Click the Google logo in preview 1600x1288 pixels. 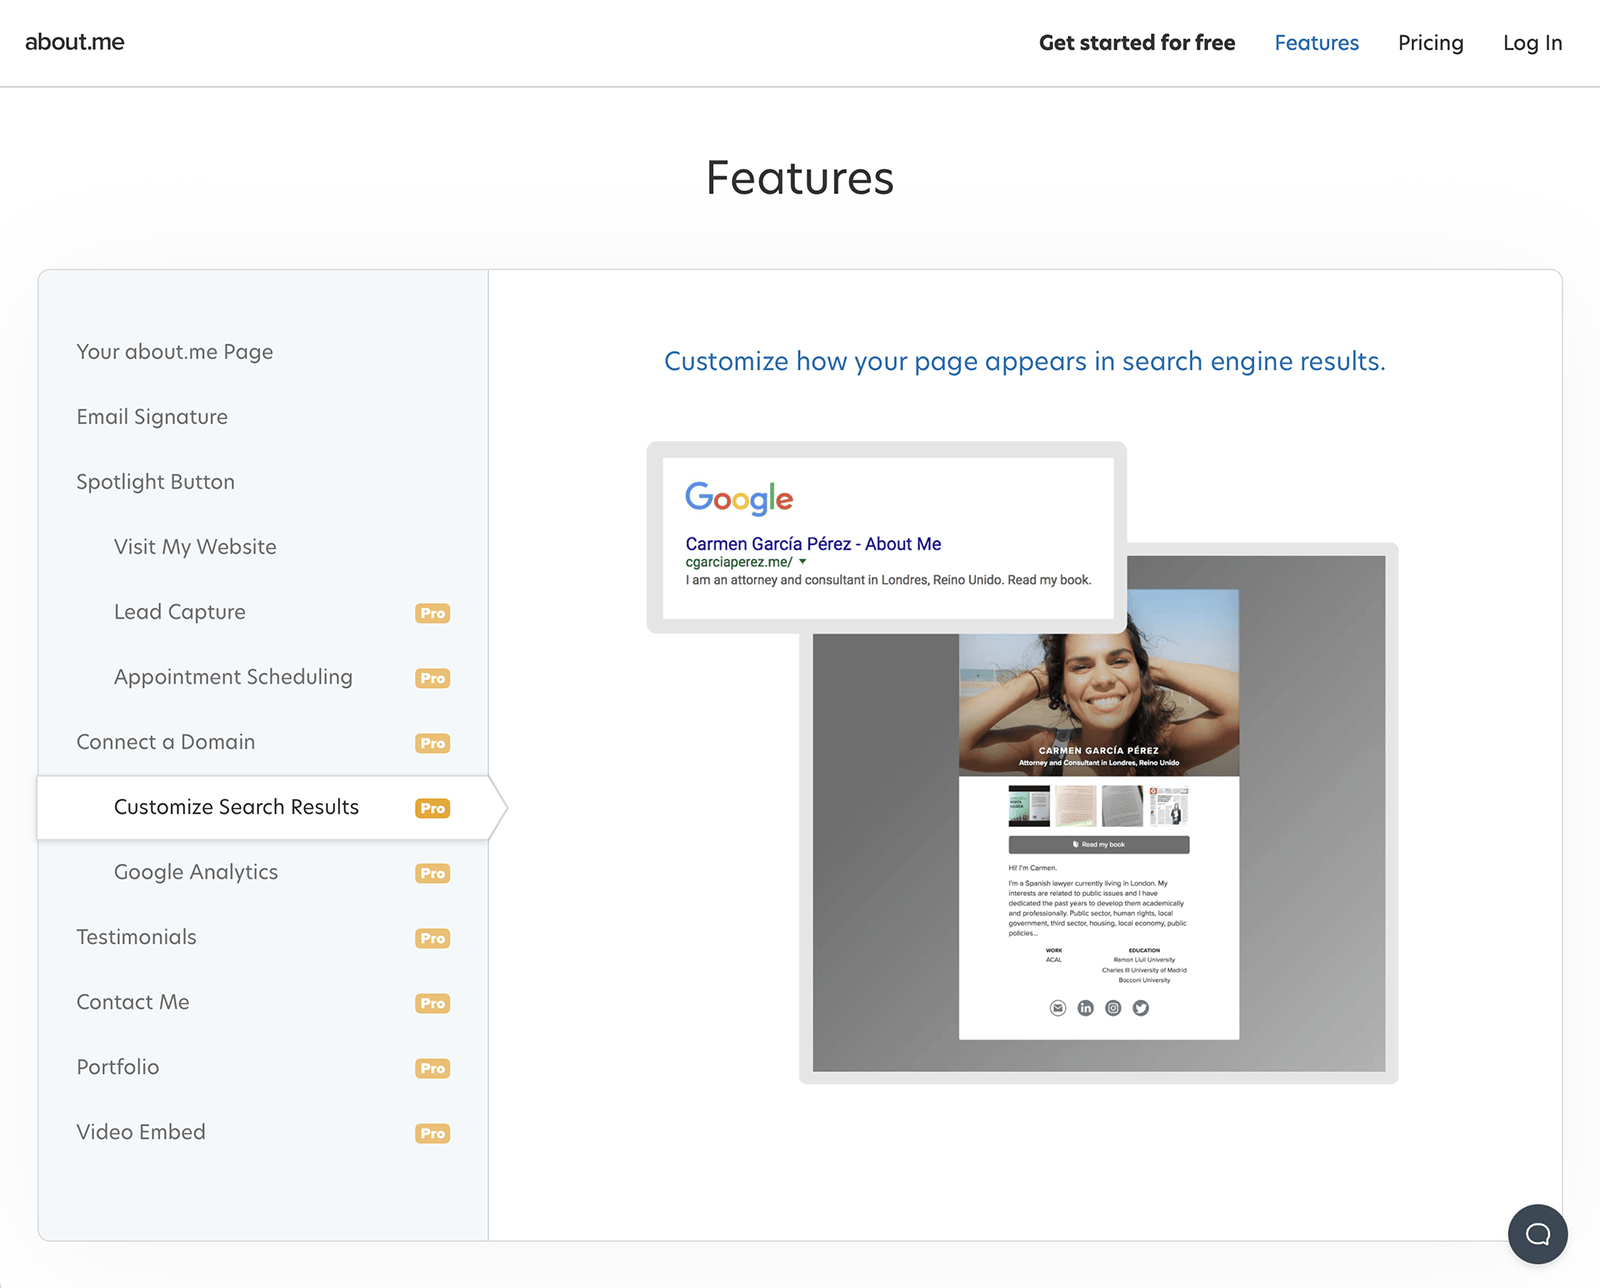point(739,498)
